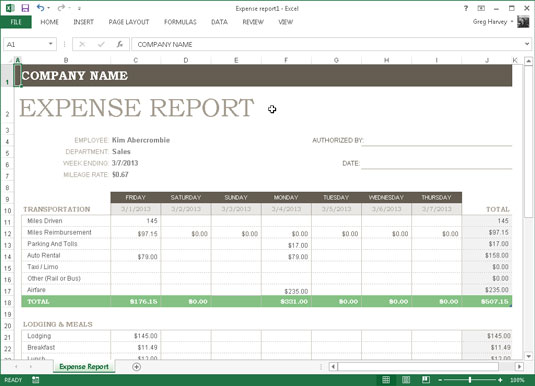
Task: Select the Expense Report sheet tab
Action: 84,367
